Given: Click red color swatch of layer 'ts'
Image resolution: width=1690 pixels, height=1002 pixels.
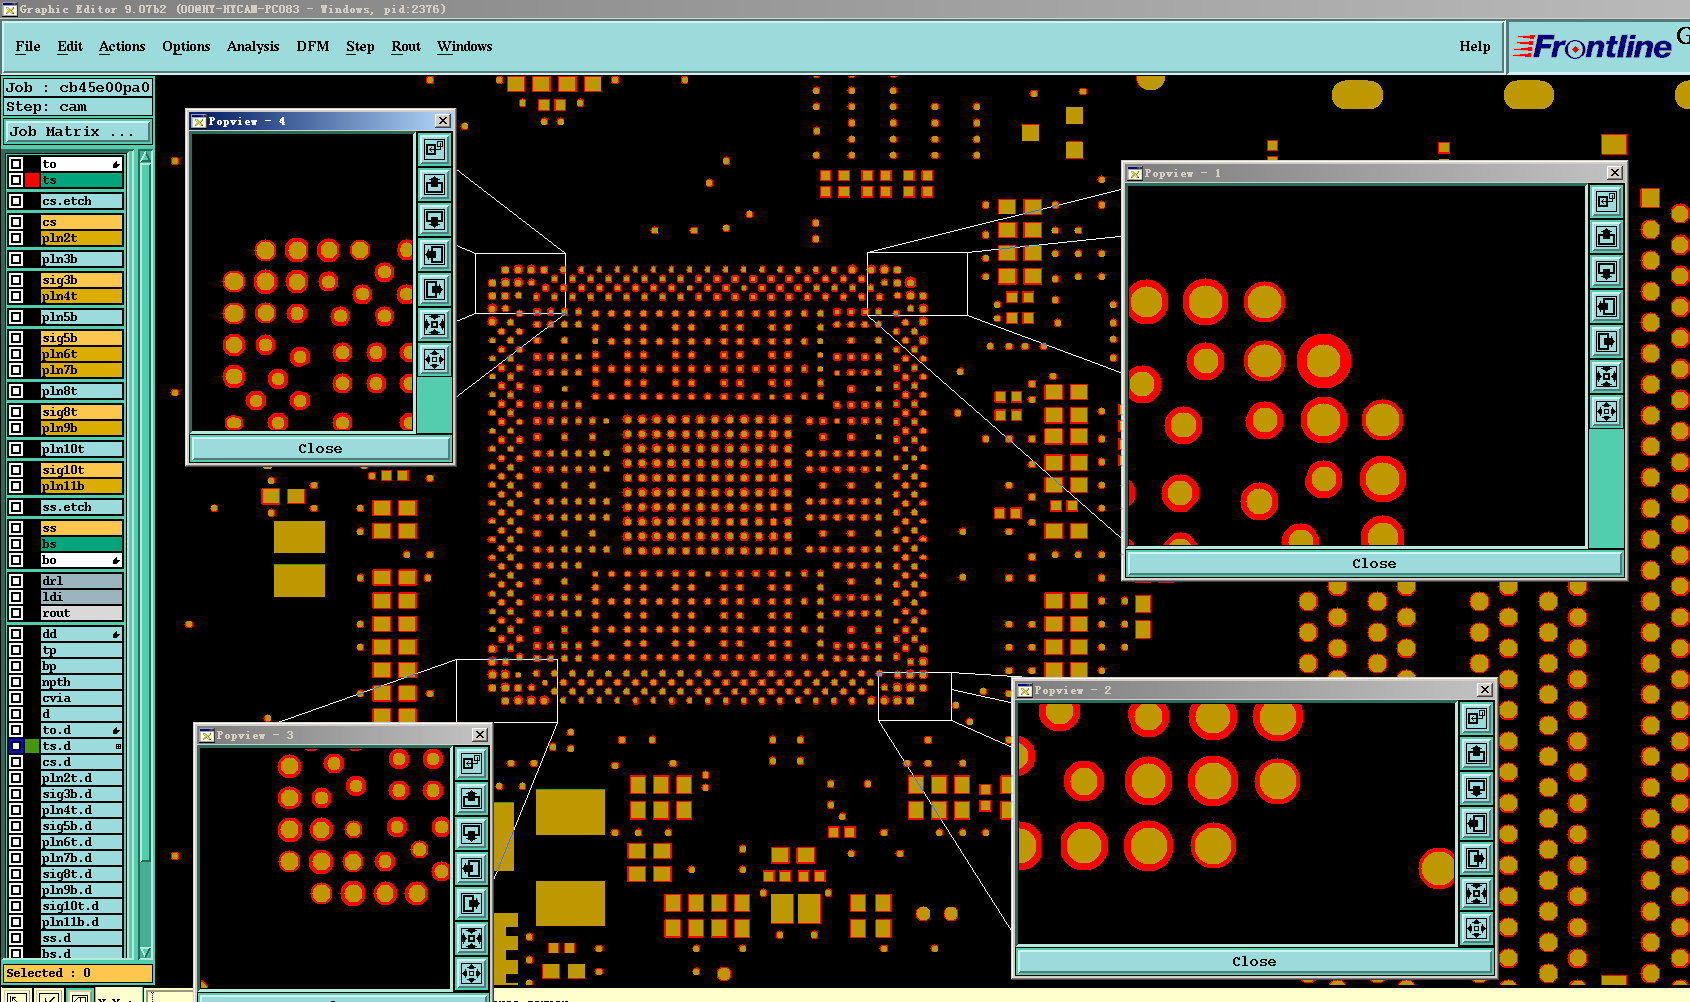Looking at the screenshot, I should 32,180.
